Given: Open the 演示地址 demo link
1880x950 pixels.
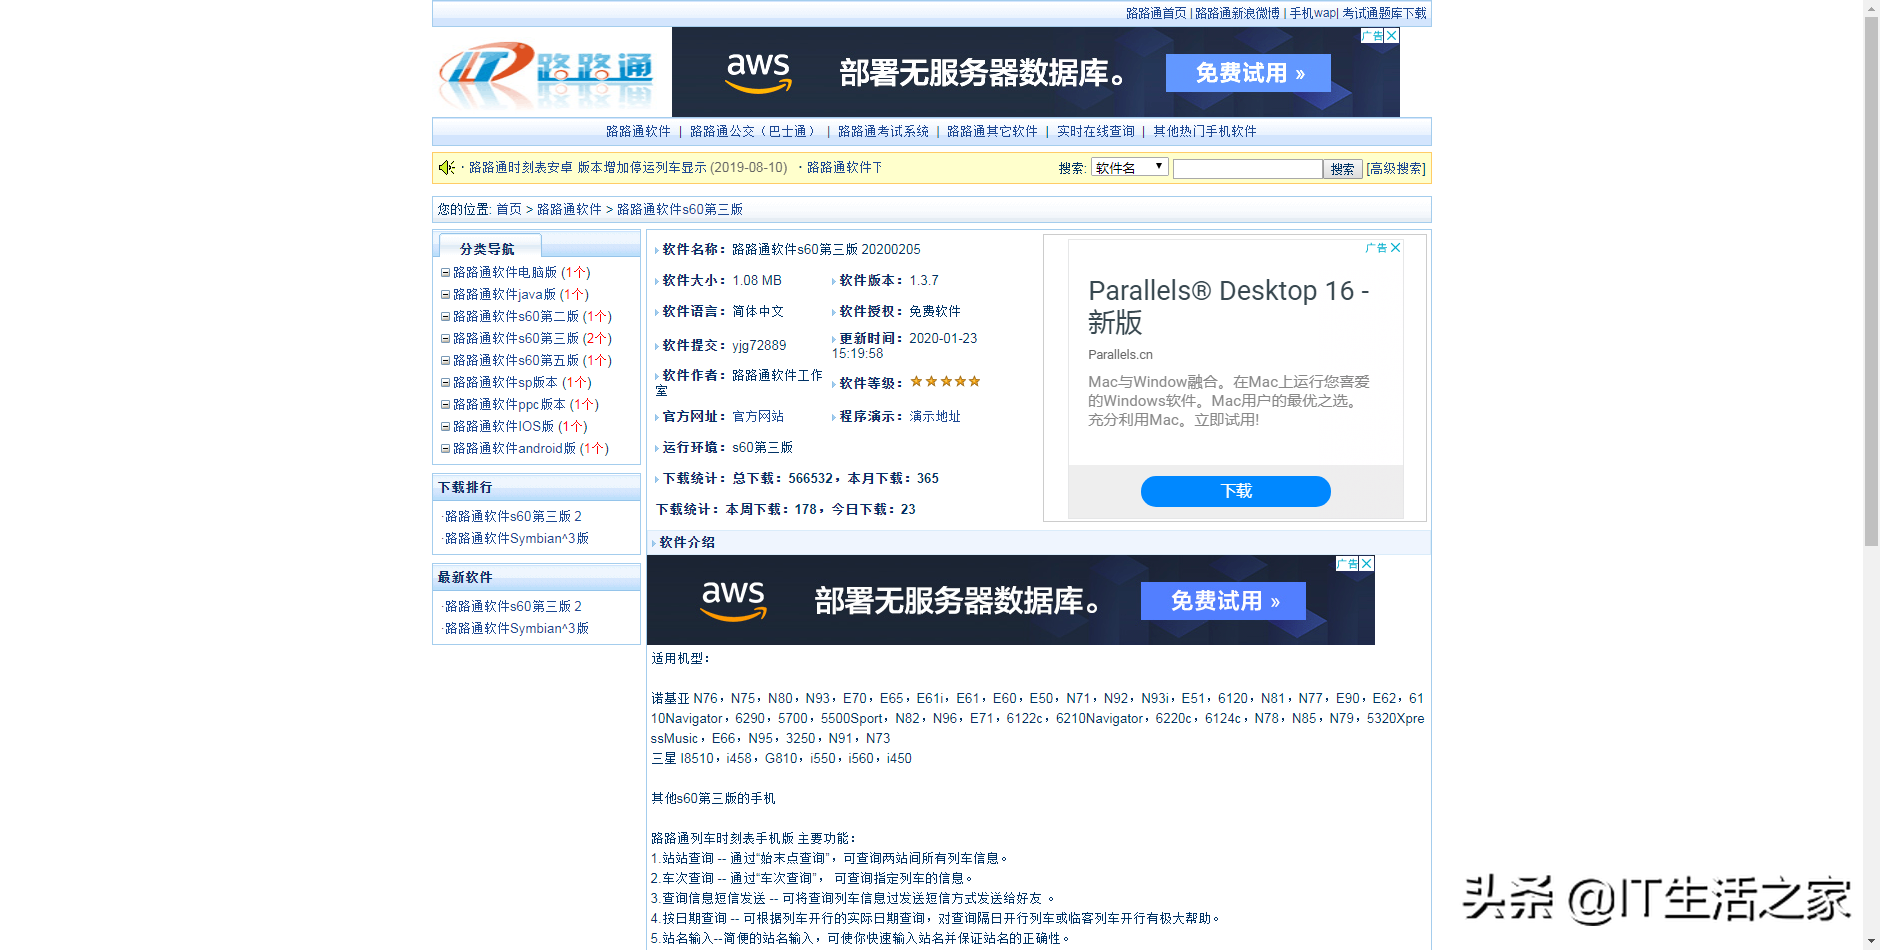Looking at the screenshot, I should click(935, 416).
